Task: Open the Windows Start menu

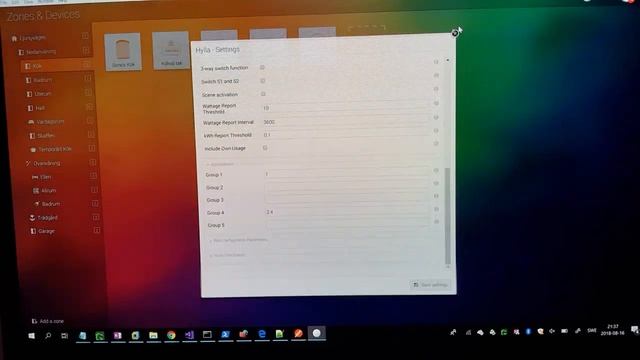Action: pyautogui.click(x=31, y=336)
